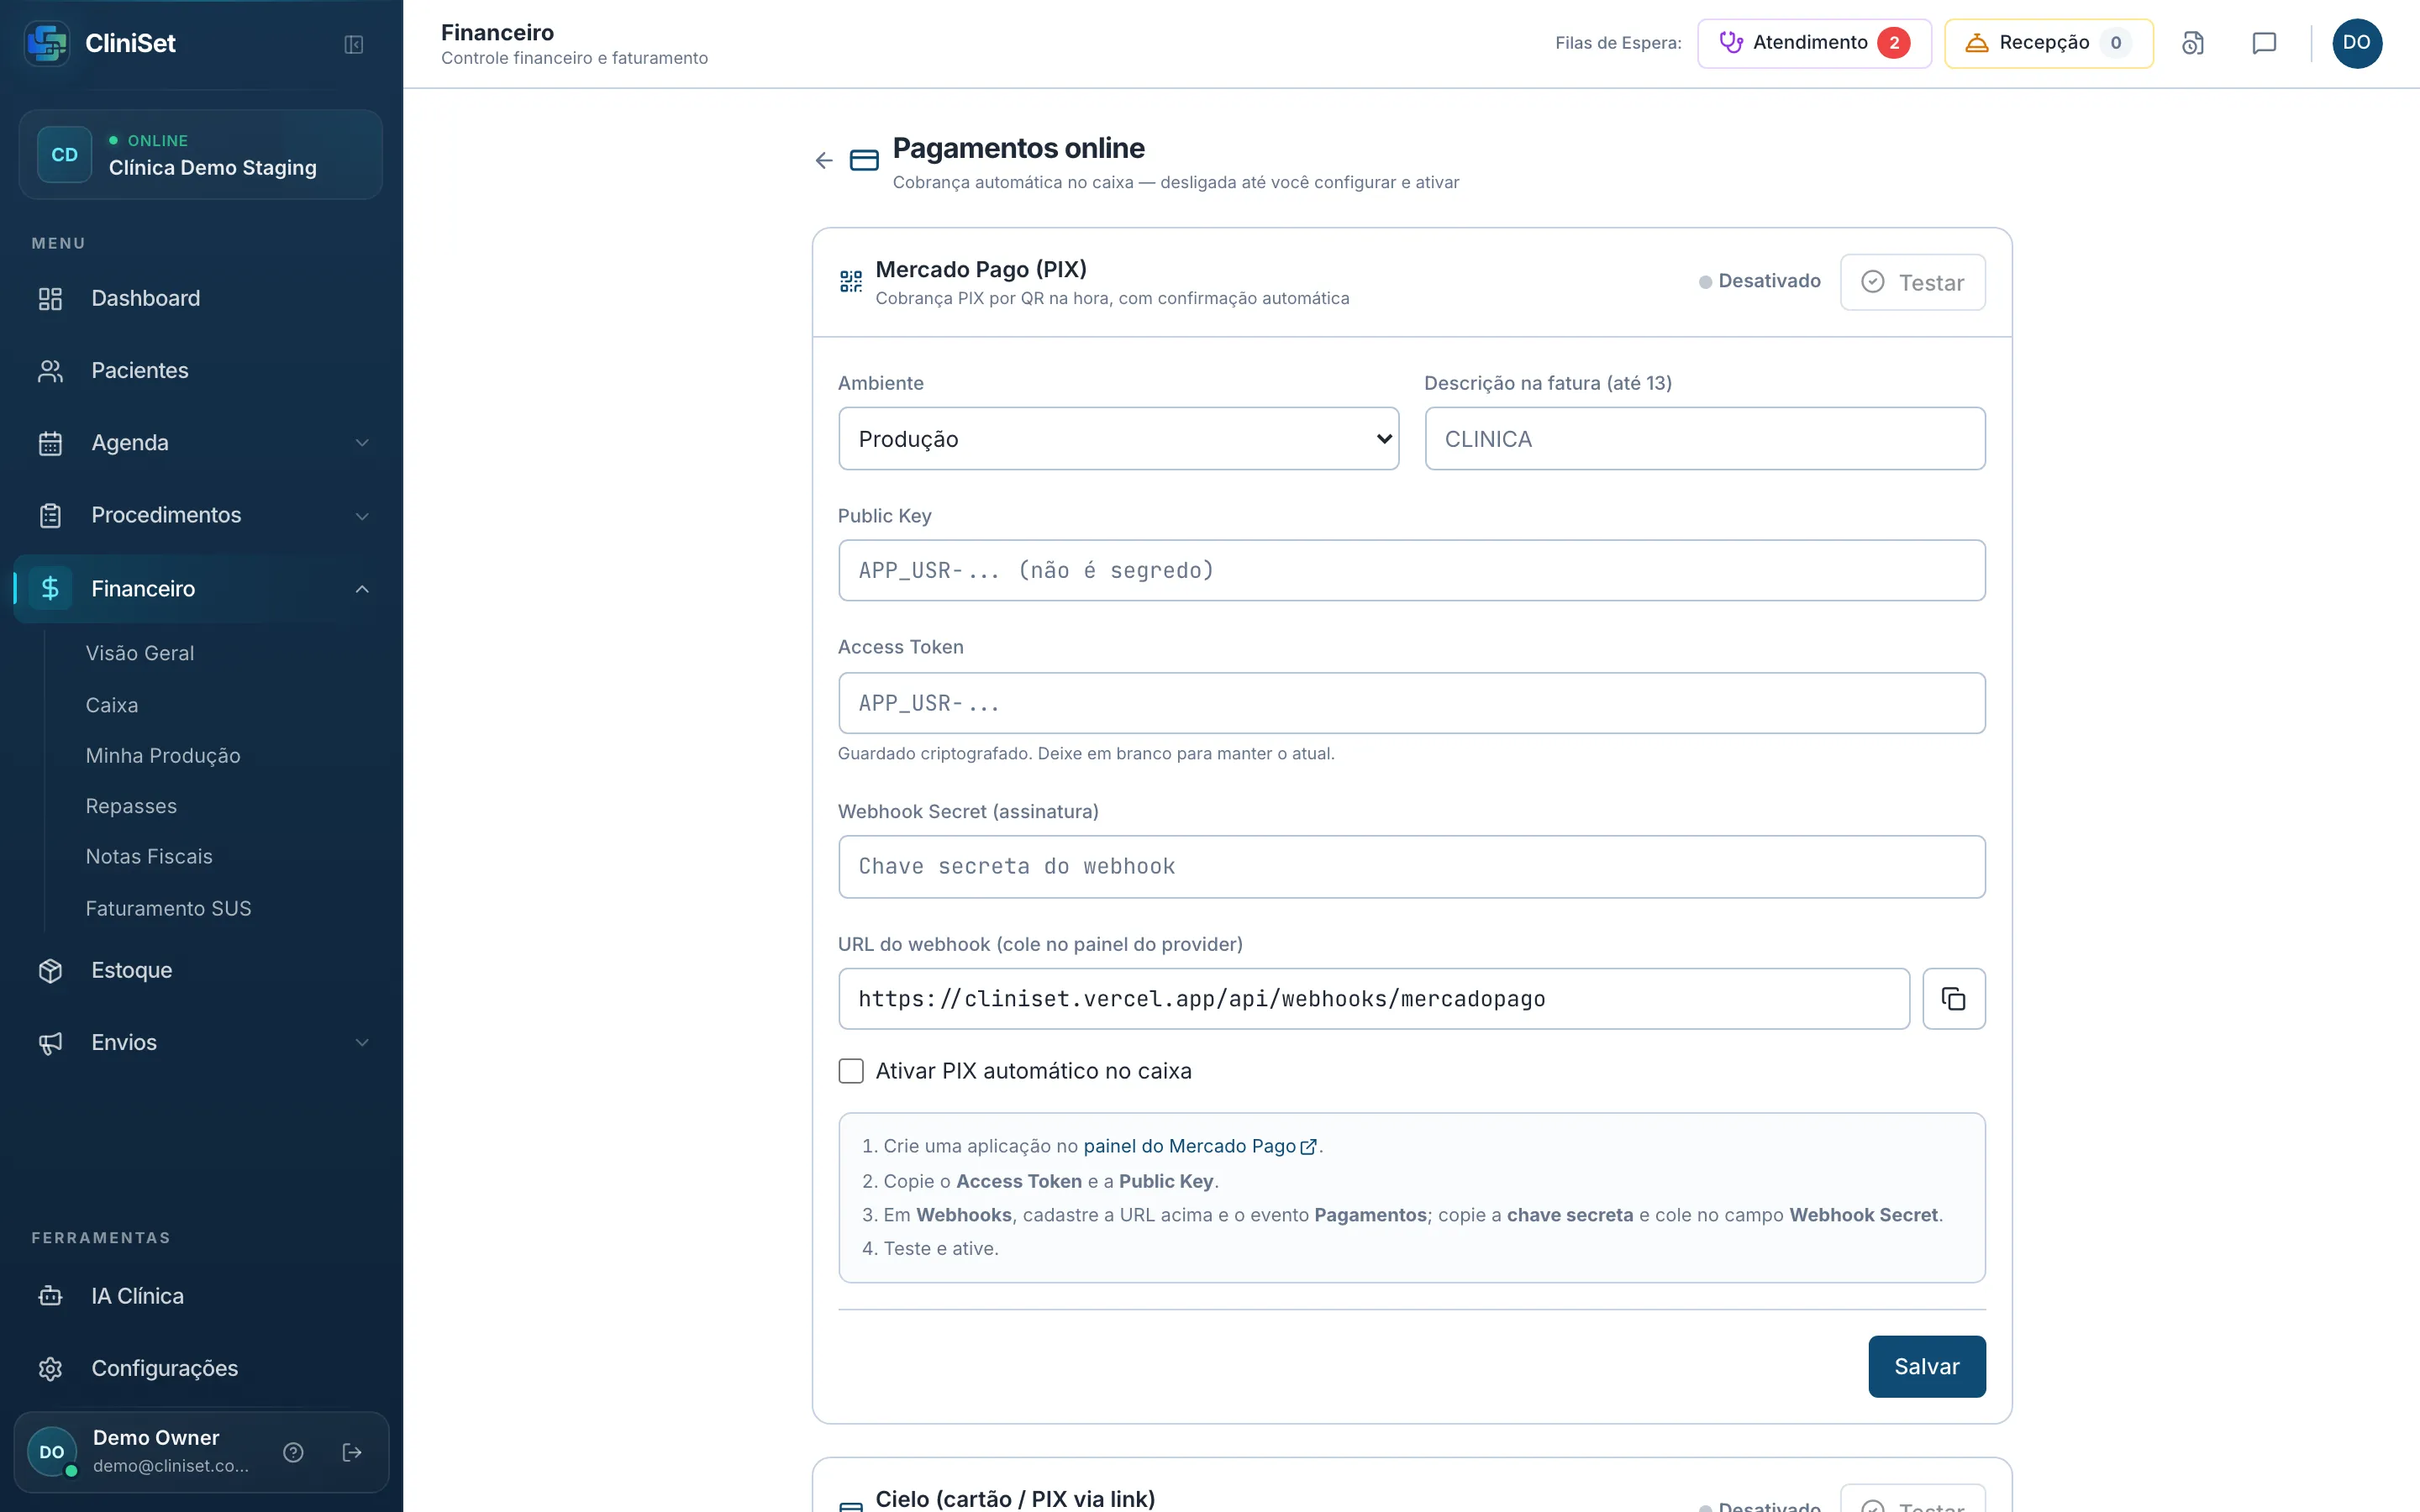The height and width of the screenshot is (1512, 2420).
Task: Click the Testar button for Mercado Pago
Action: click(1912, 282)
